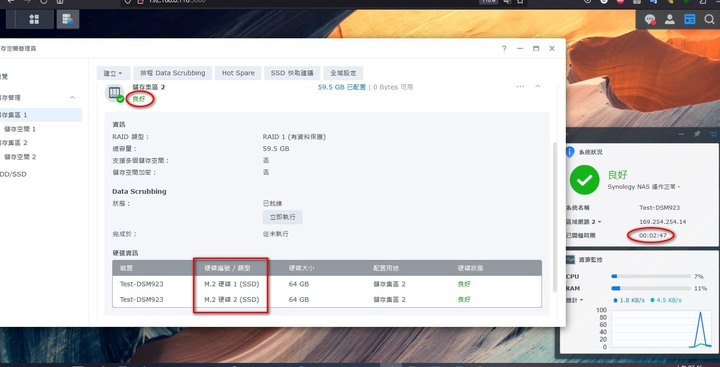Open the 區域網路 2 network dropdown
This screenshot has width=720, height=367.
click(583, 222)
